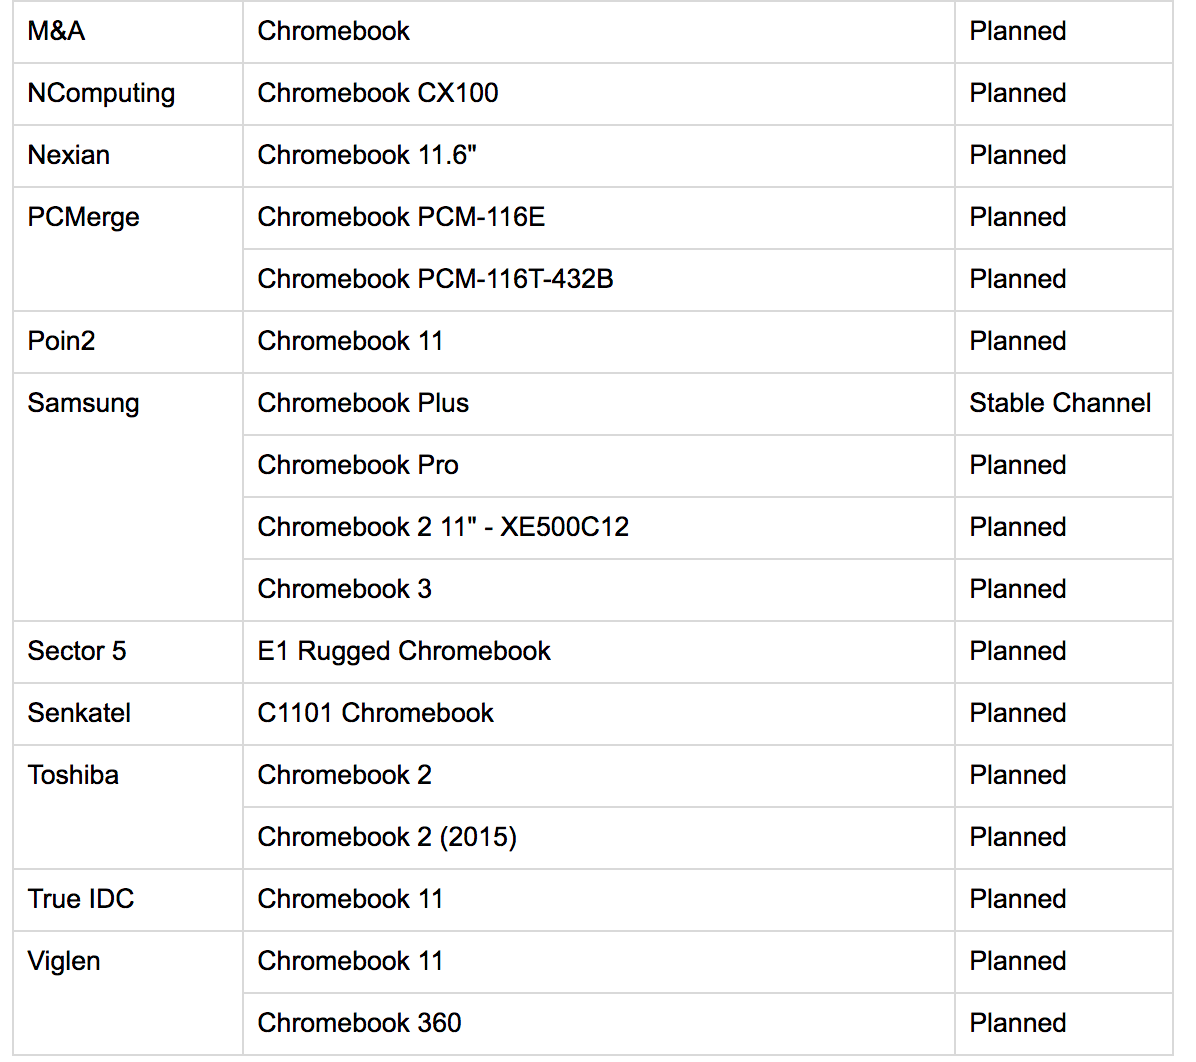Click the Poin2 manufacturer name
1196x1062 pixels.
61,341
